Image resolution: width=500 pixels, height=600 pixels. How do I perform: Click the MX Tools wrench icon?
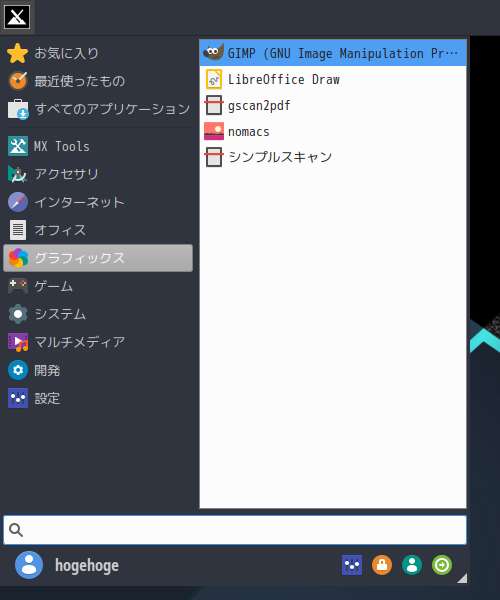[x=18, y=146]
